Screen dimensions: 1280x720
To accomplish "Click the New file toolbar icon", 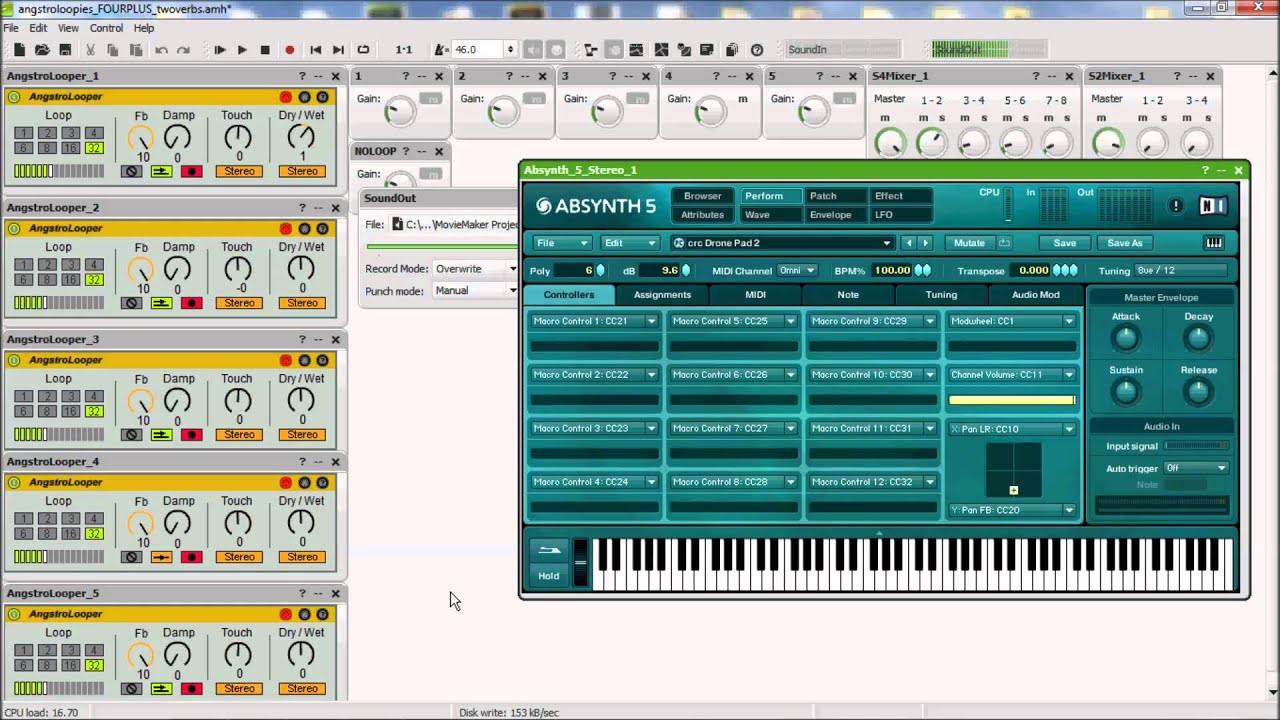I will (x=18, y=50).
